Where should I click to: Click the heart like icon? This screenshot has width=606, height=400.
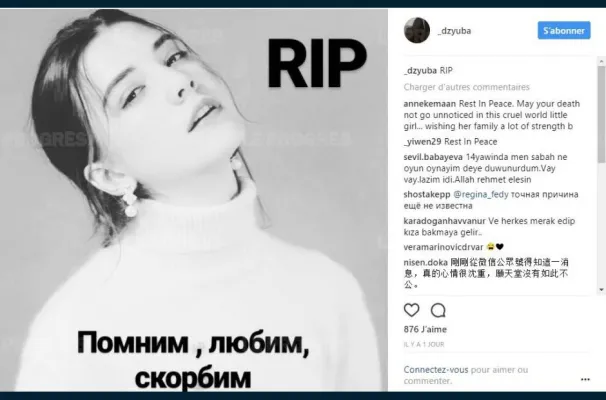(x=411, y=310)
